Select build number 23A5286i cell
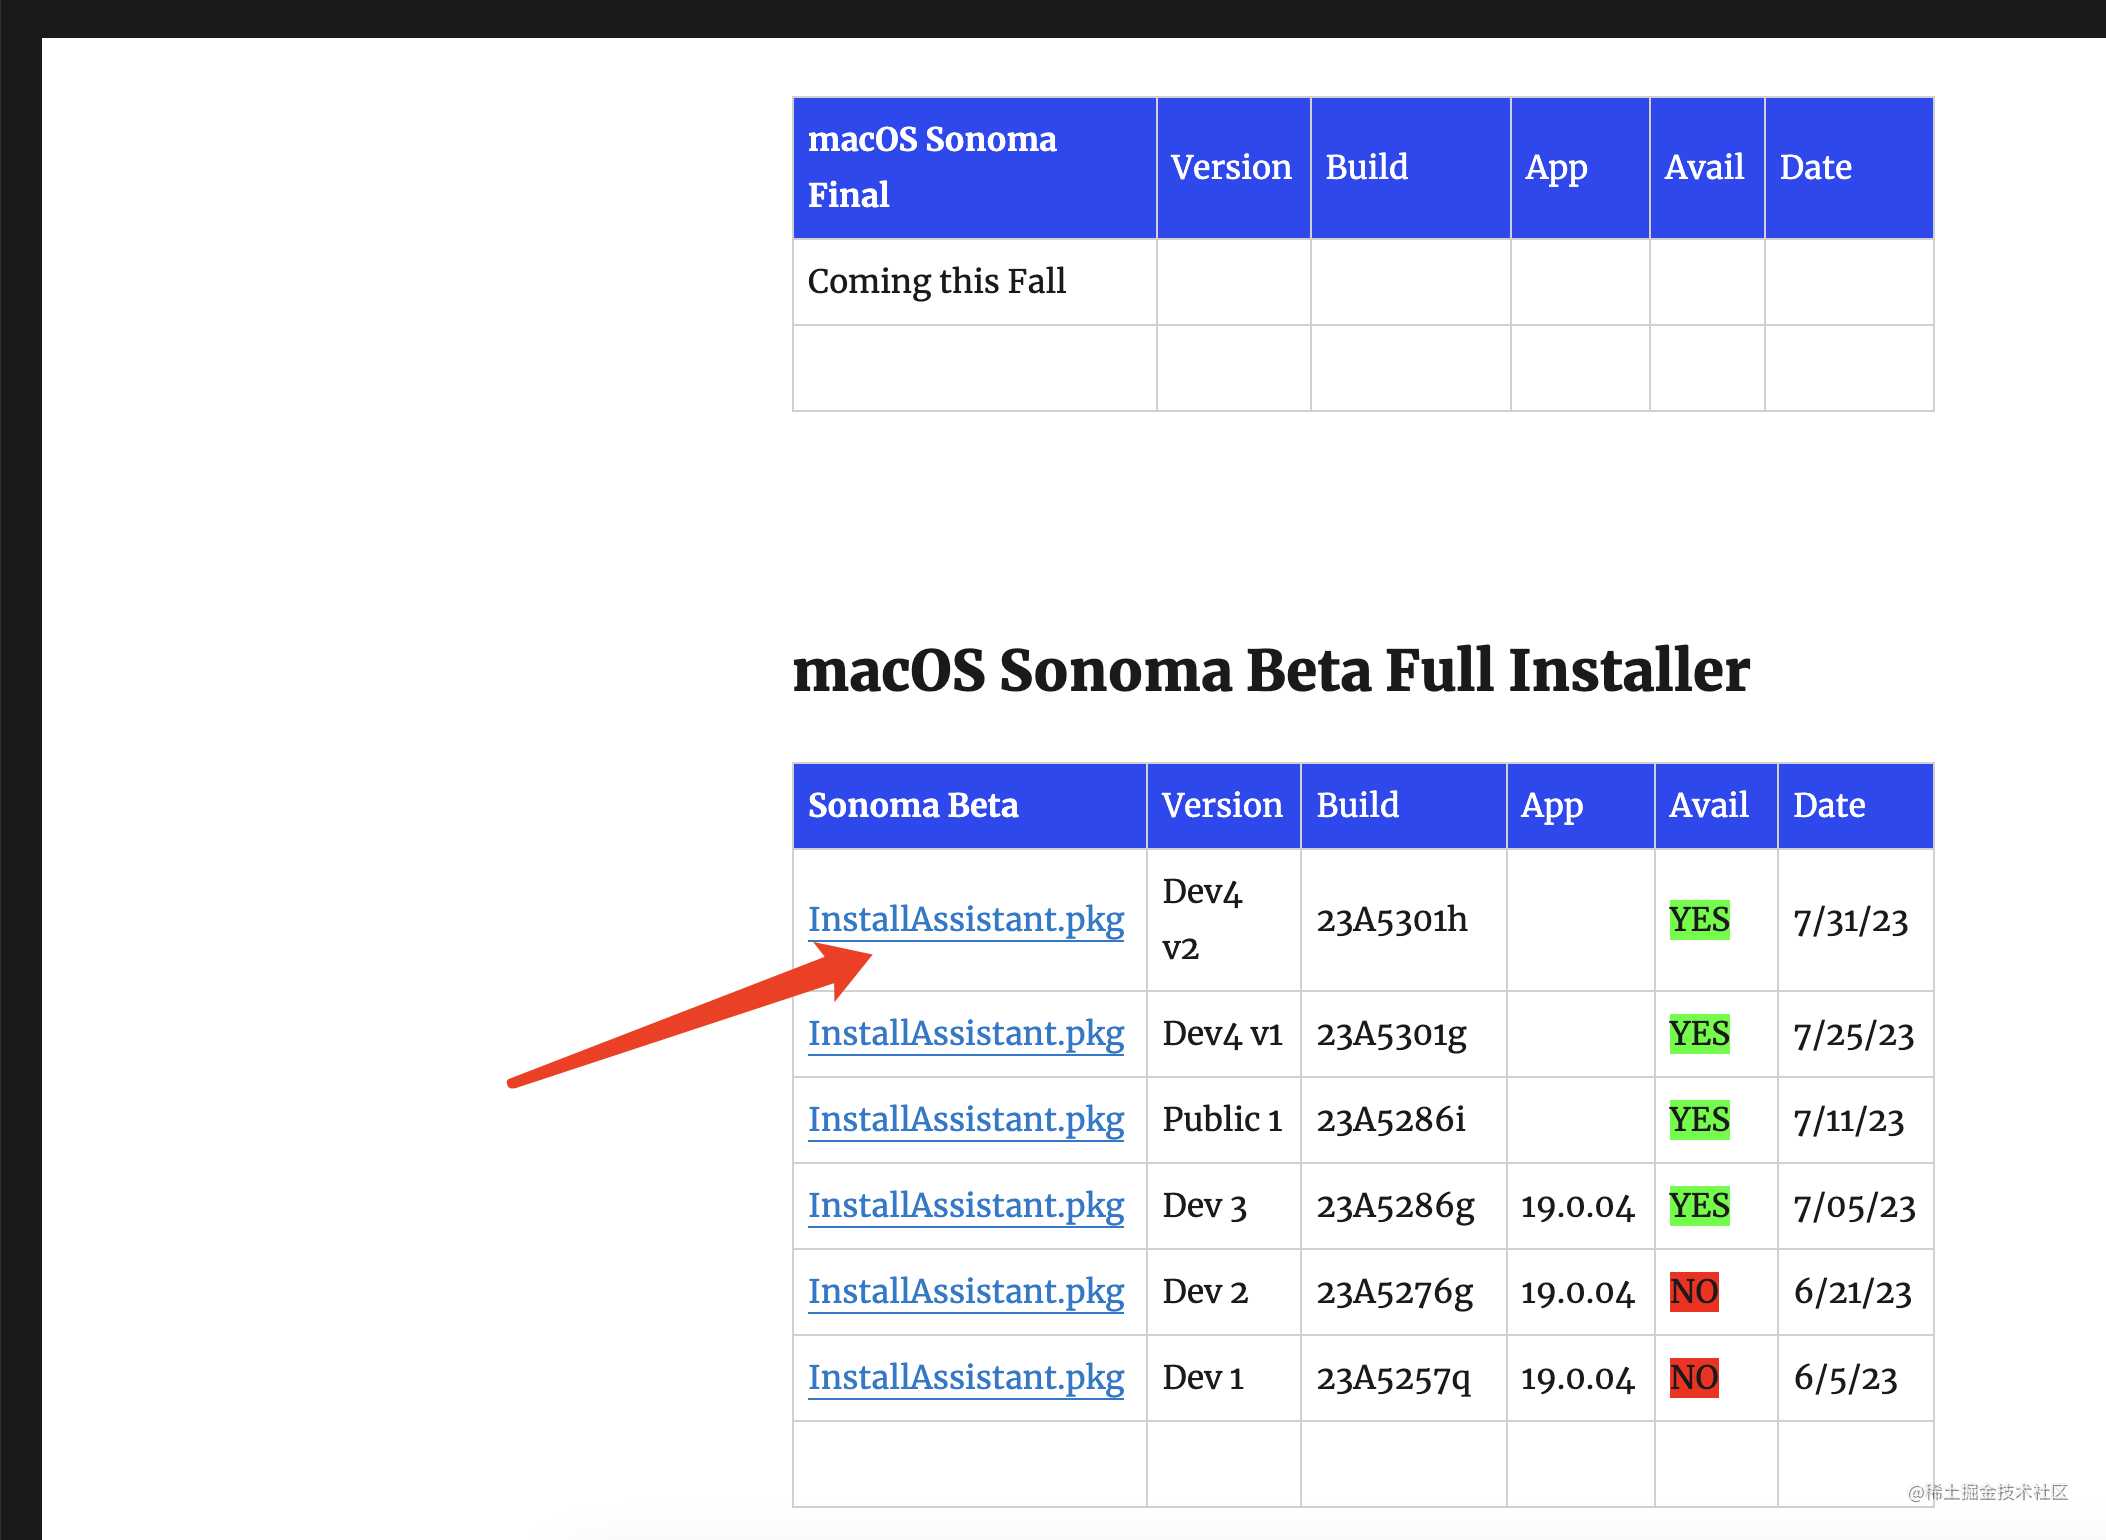This screenshot has height=1540, width=2106. [1390, 1119]
